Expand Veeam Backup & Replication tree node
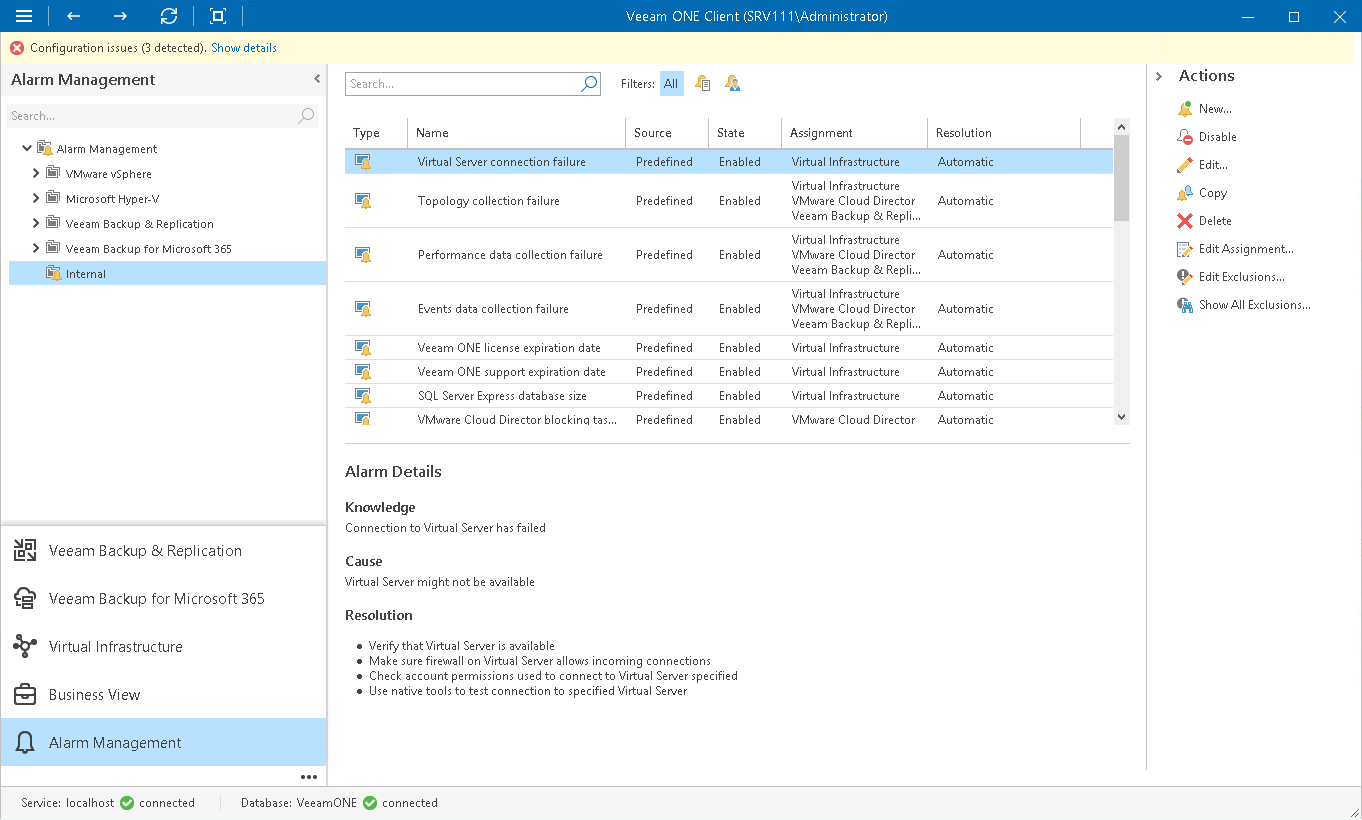 click(x=36, y=224)
